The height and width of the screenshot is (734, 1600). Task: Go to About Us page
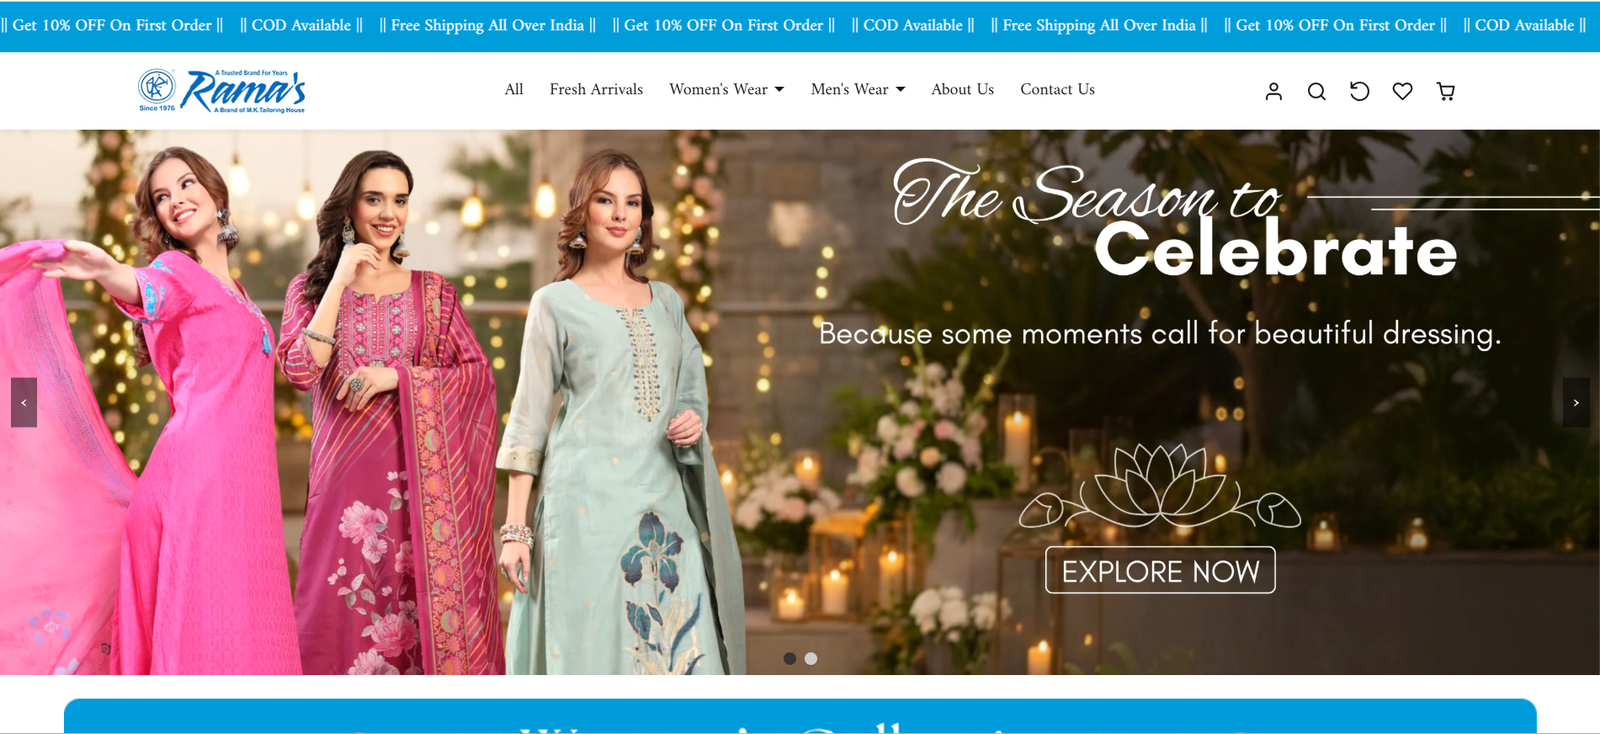click(962, 89)
